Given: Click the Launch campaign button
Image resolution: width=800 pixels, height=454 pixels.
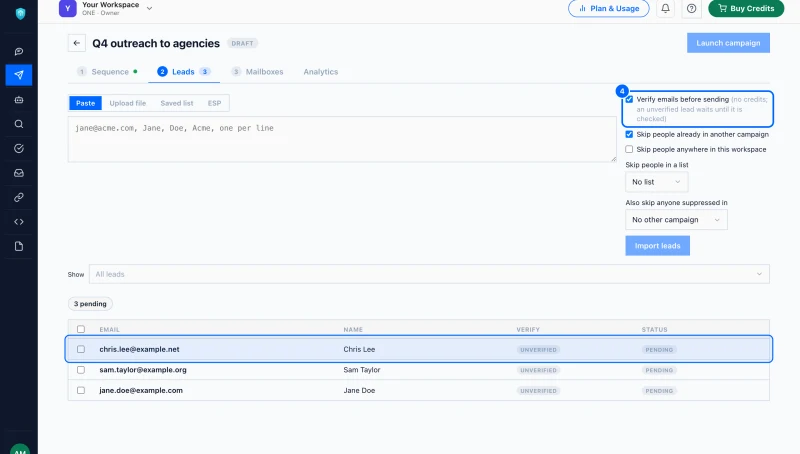Looking at the screenshot, I should (x=728, y=43).
